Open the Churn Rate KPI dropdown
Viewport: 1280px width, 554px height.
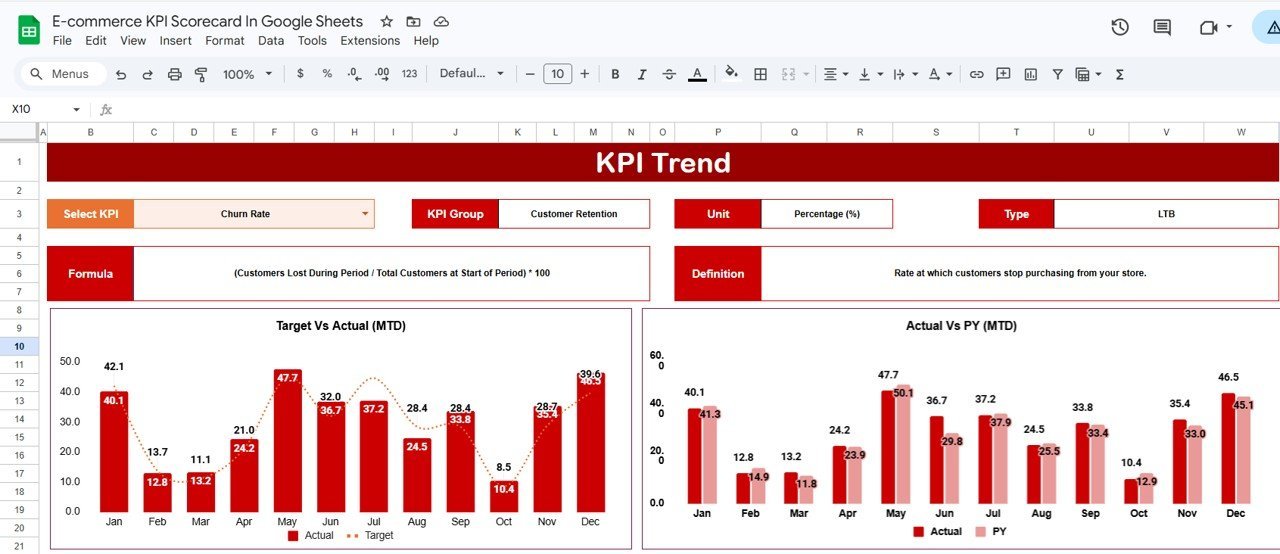pyautogui.click(x=365, y=214)
